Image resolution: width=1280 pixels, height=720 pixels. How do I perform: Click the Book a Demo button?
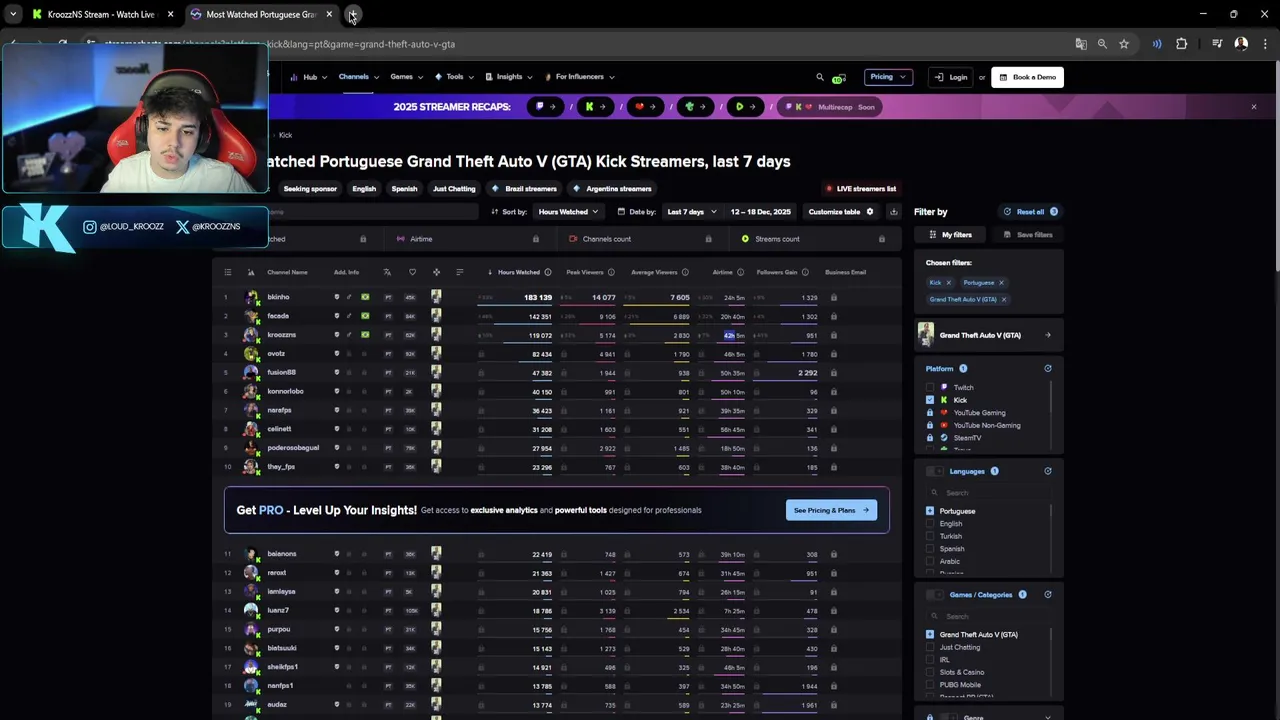1027,77
